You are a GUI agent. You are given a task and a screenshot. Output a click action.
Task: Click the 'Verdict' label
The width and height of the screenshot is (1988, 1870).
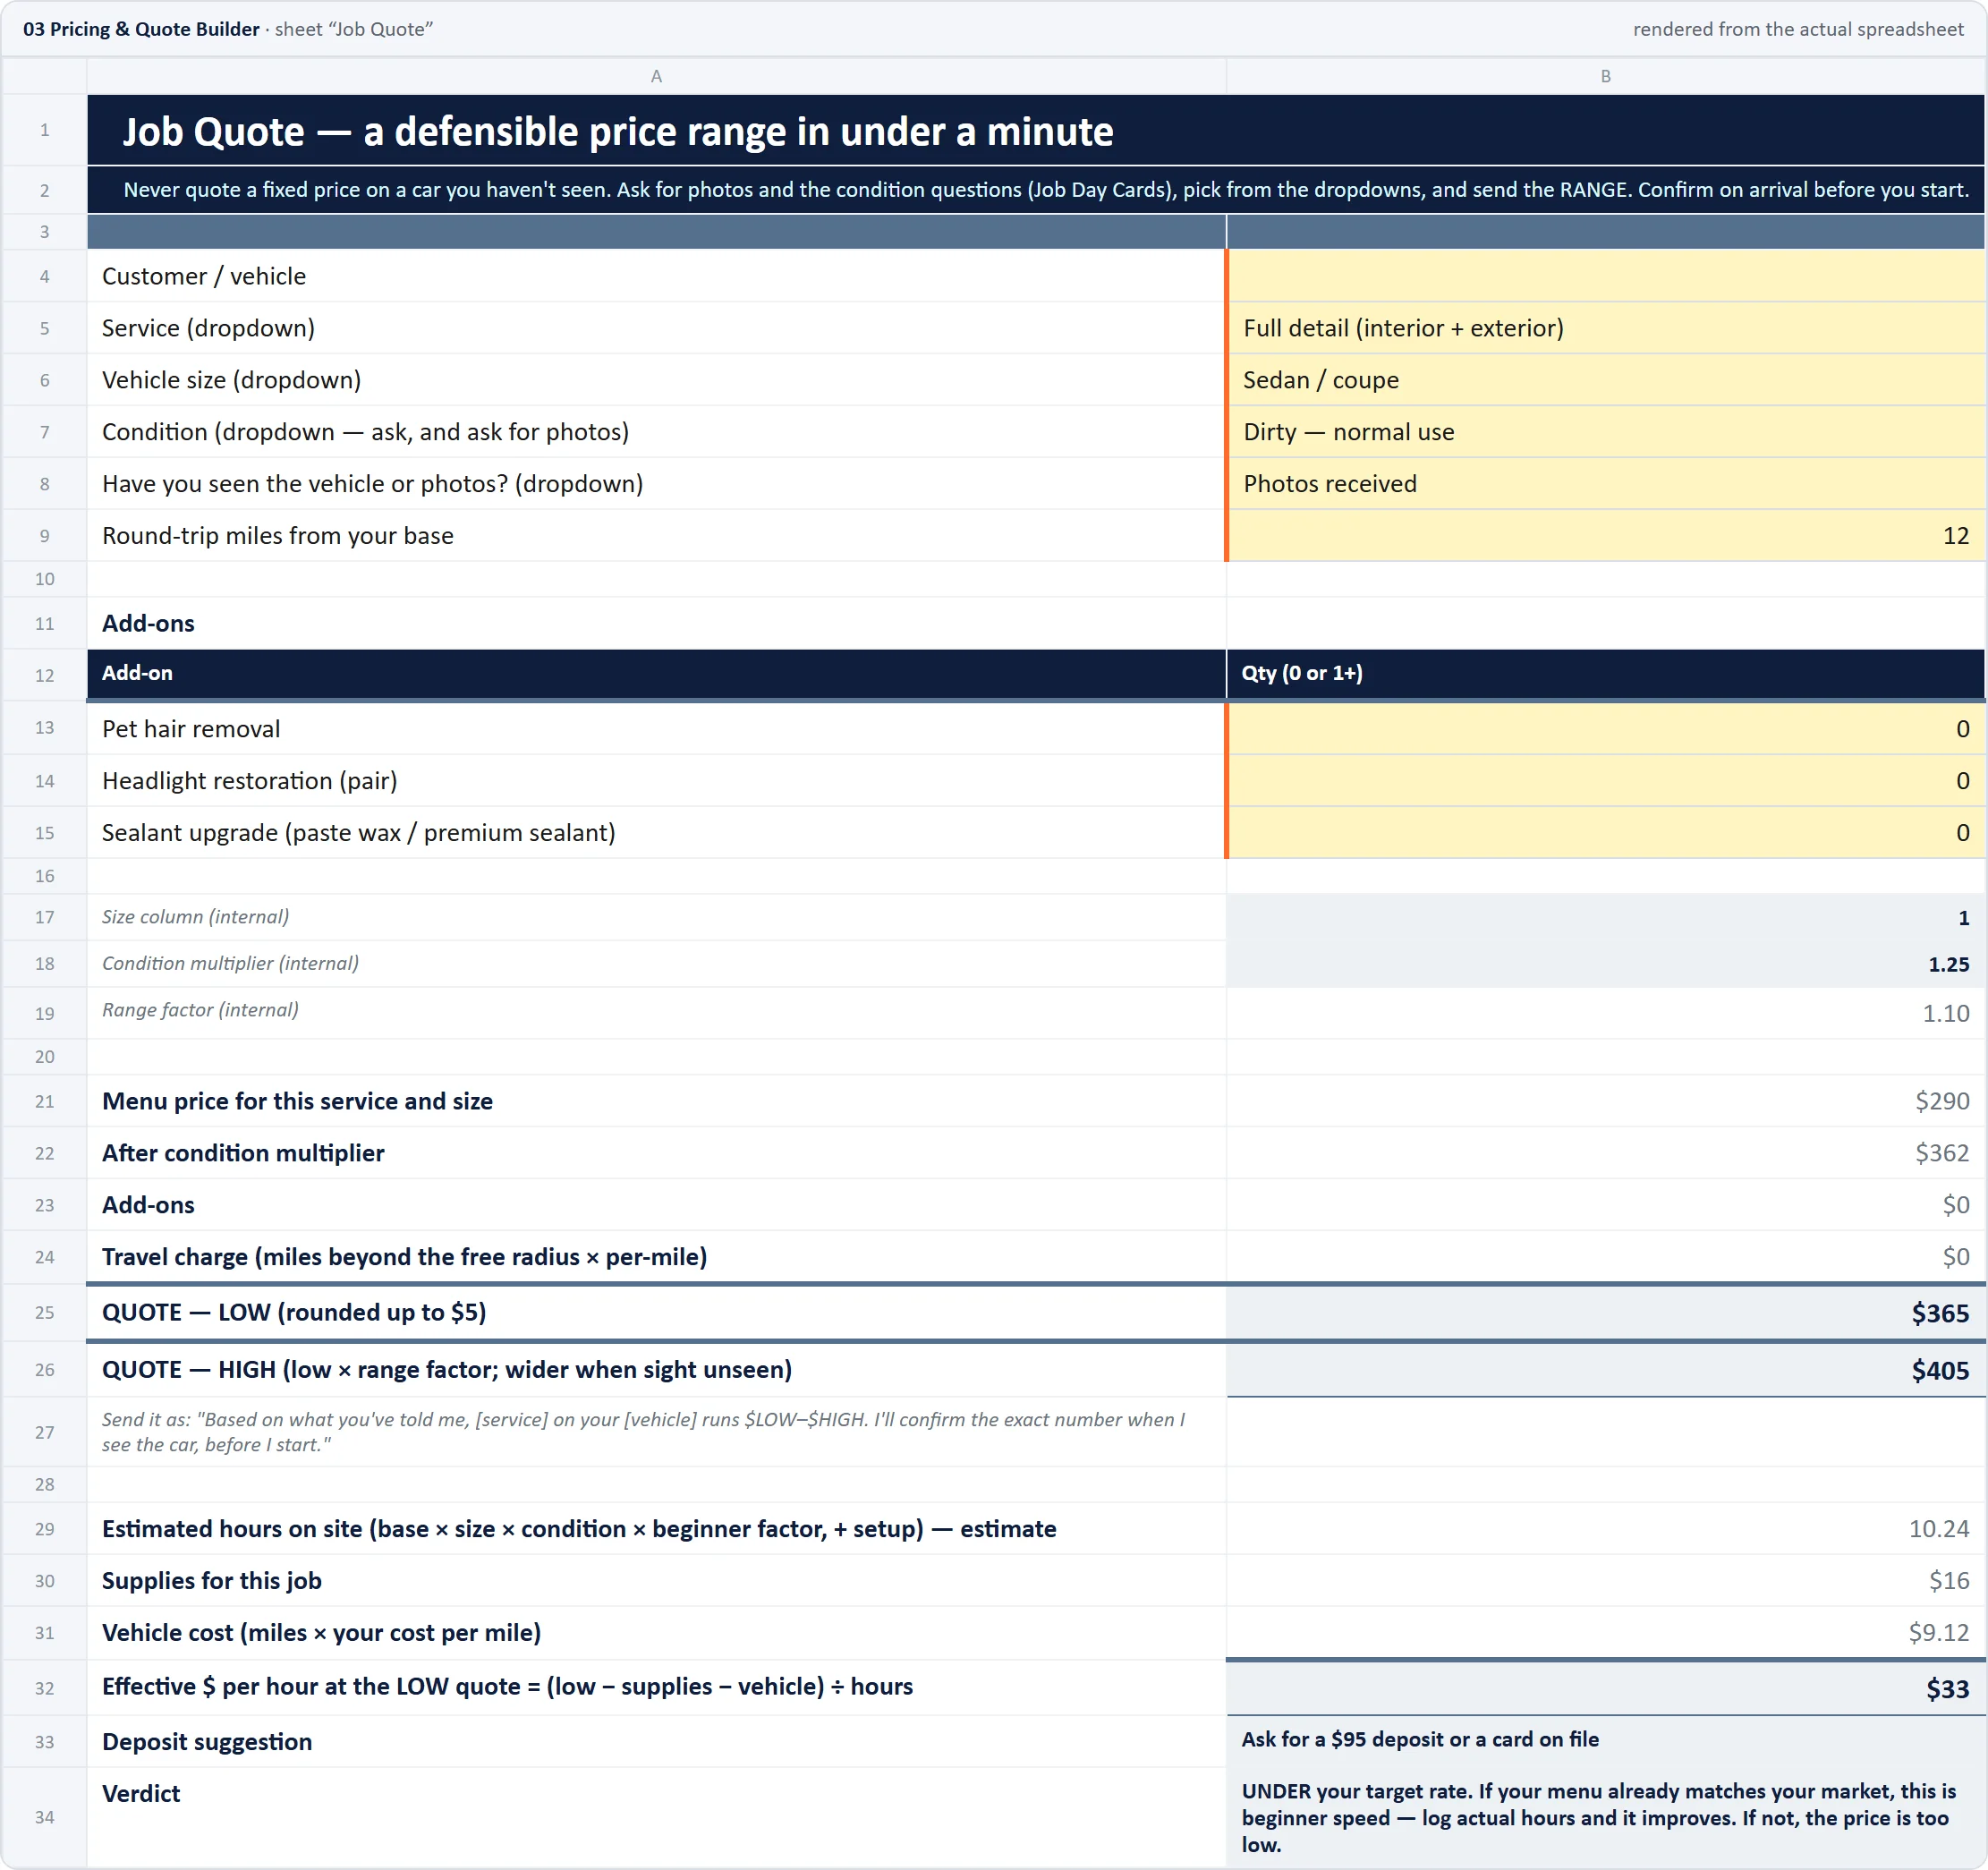[141, 1794]
